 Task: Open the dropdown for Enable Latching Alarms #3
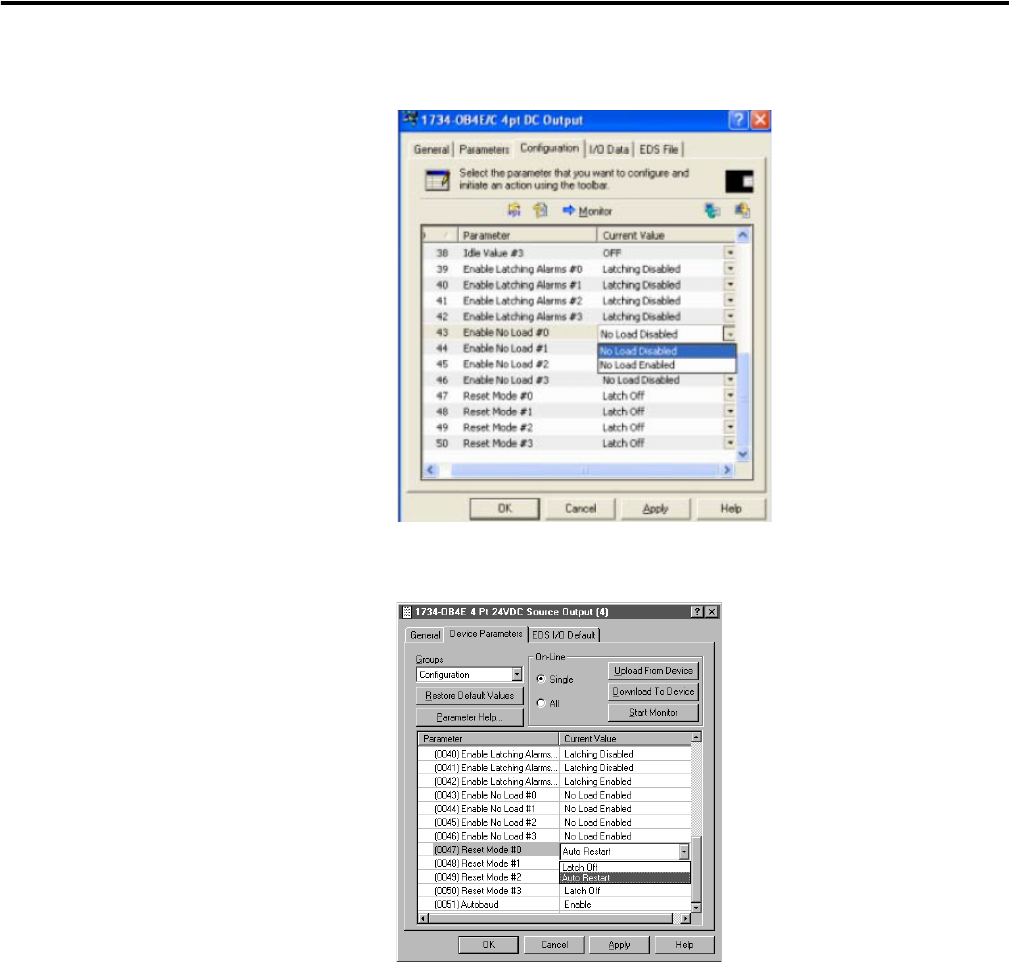tap(730, 316)
